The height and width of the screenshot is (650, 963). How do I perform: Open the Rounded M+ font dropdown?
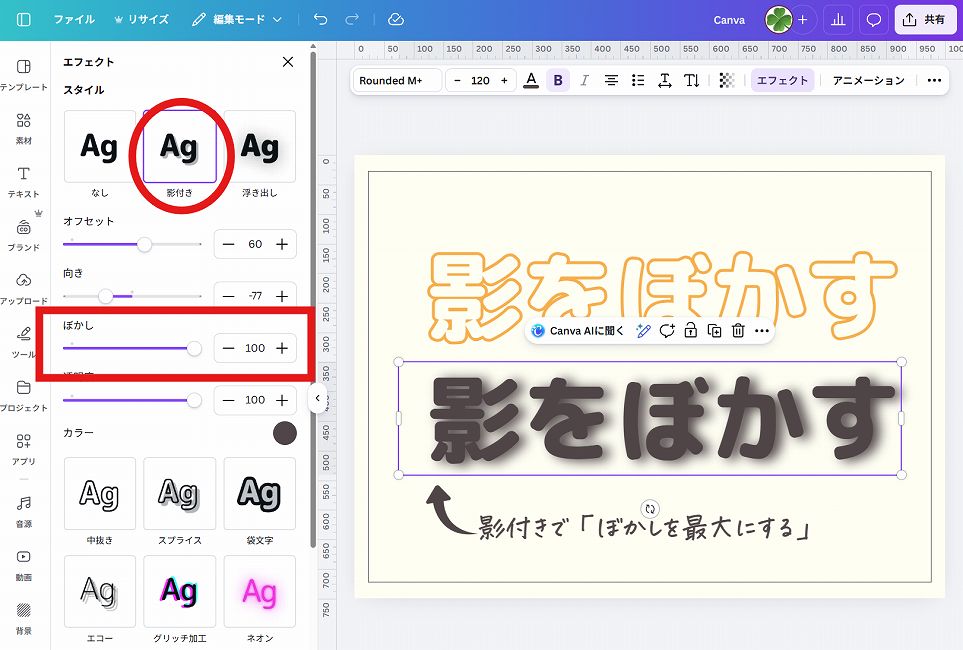(396, 80)
